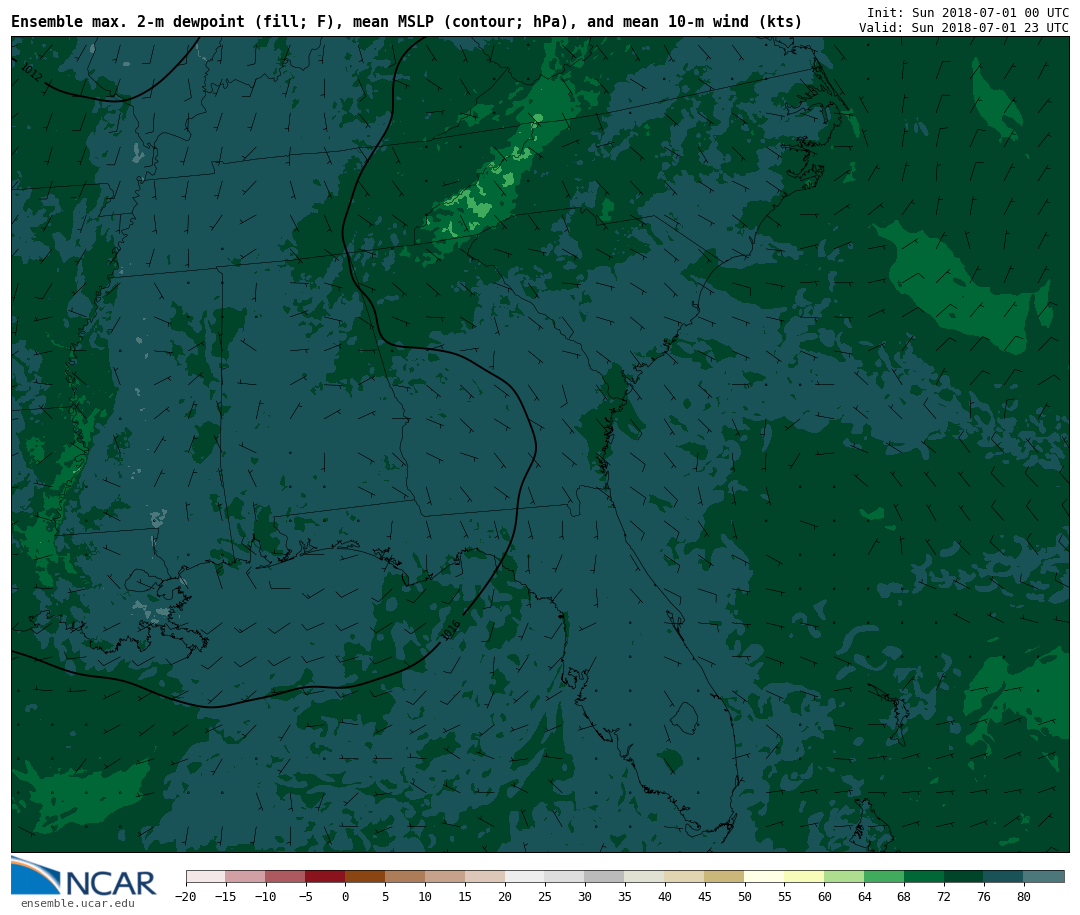
Task: Click the NCAR logo
Action: pos(84,877)
